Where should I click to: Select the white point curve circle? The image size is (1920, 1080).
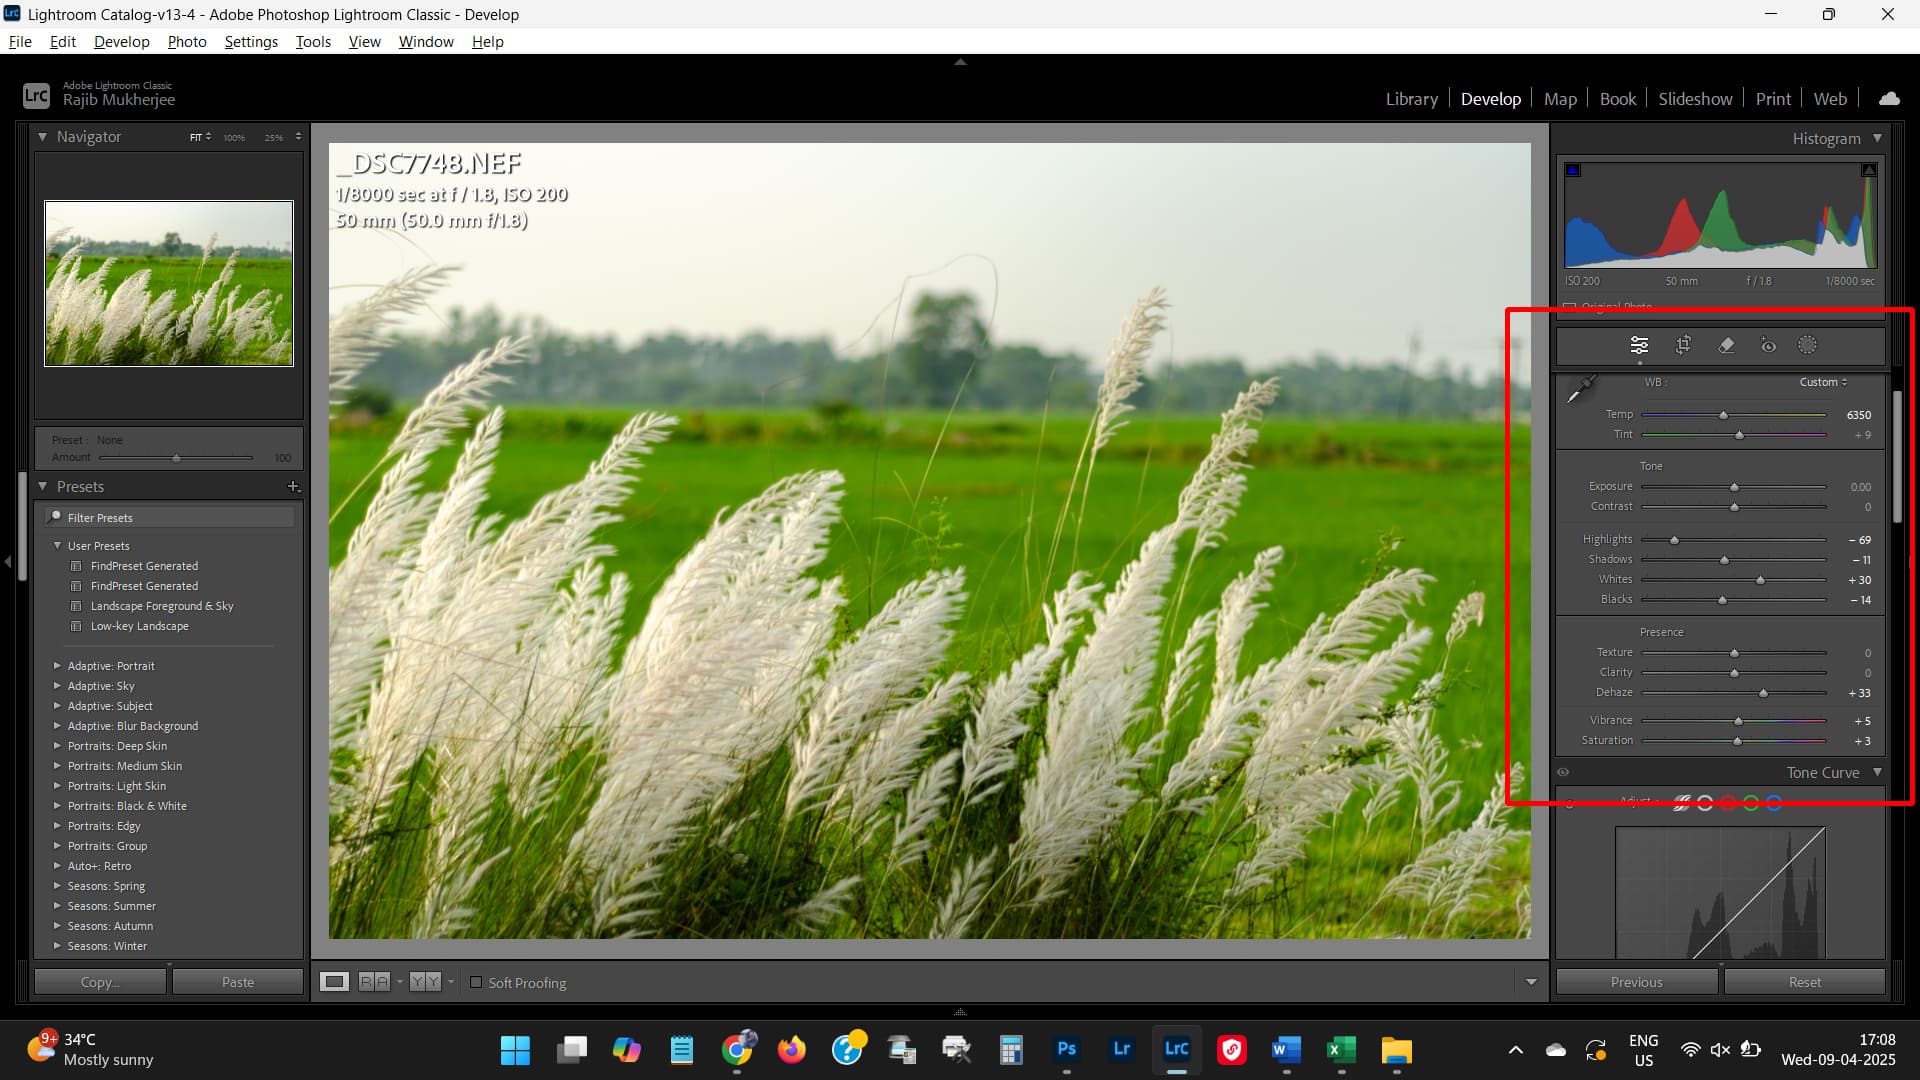(x=1705, y=802)
